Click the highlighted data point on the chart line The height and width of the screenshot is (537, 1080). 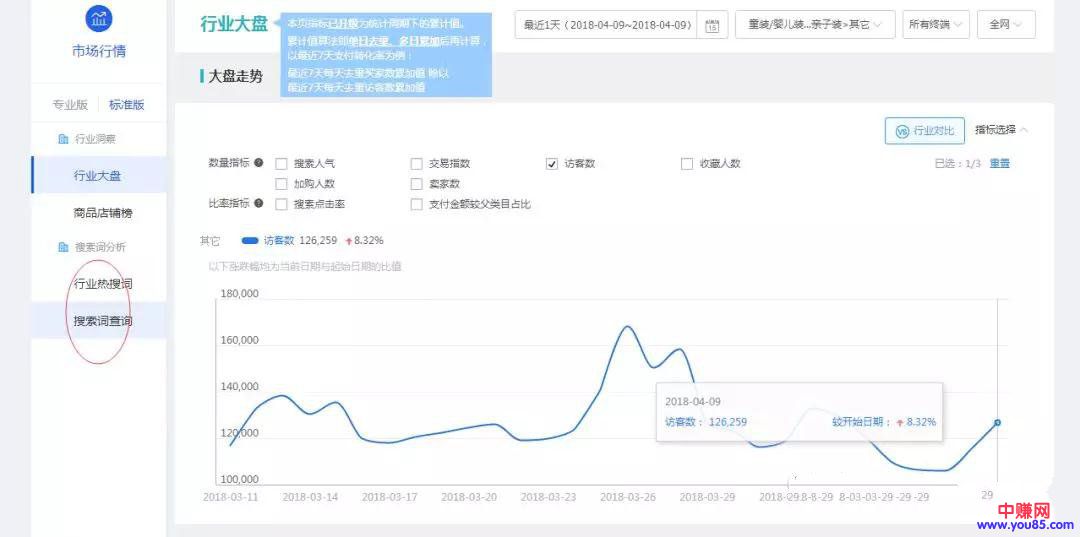pos(997,423)
